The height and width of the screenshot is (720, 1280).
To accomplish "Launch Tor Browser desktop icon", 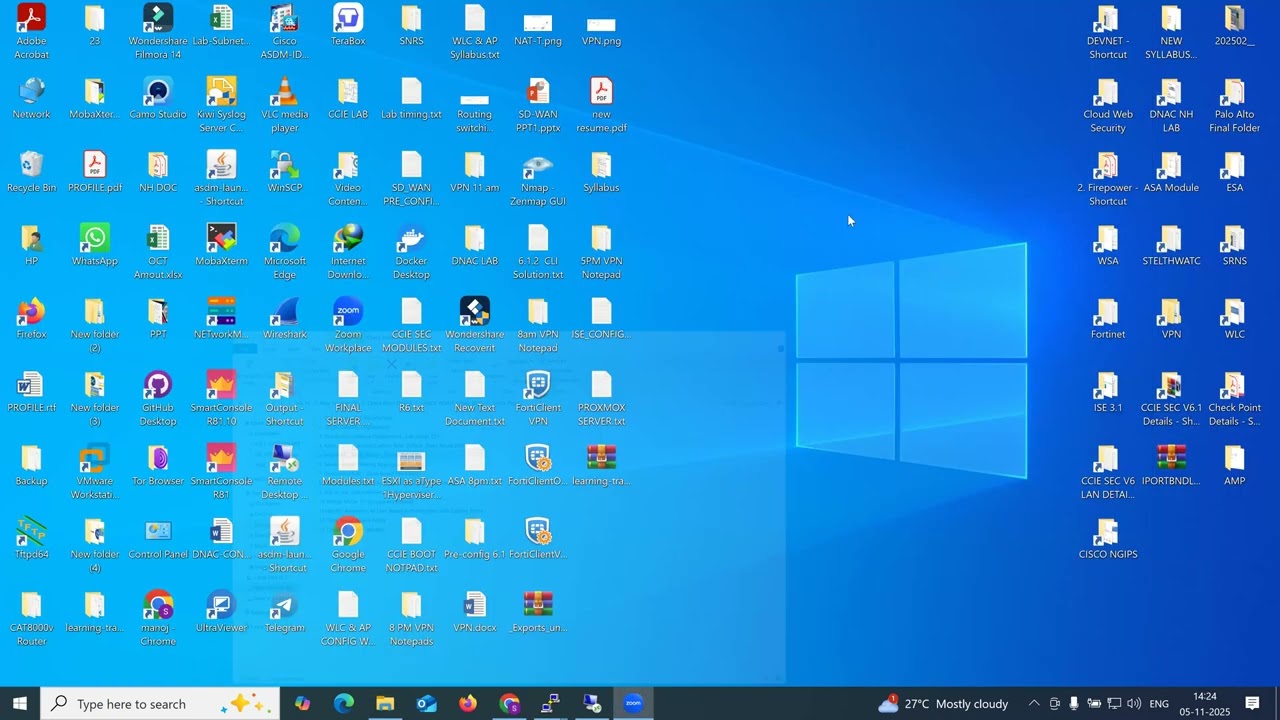I will [158, 465].
